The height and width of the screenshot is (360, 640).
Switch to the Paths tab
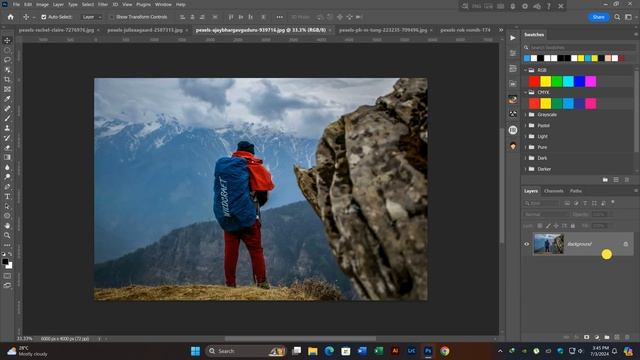[x=576, y=191]
